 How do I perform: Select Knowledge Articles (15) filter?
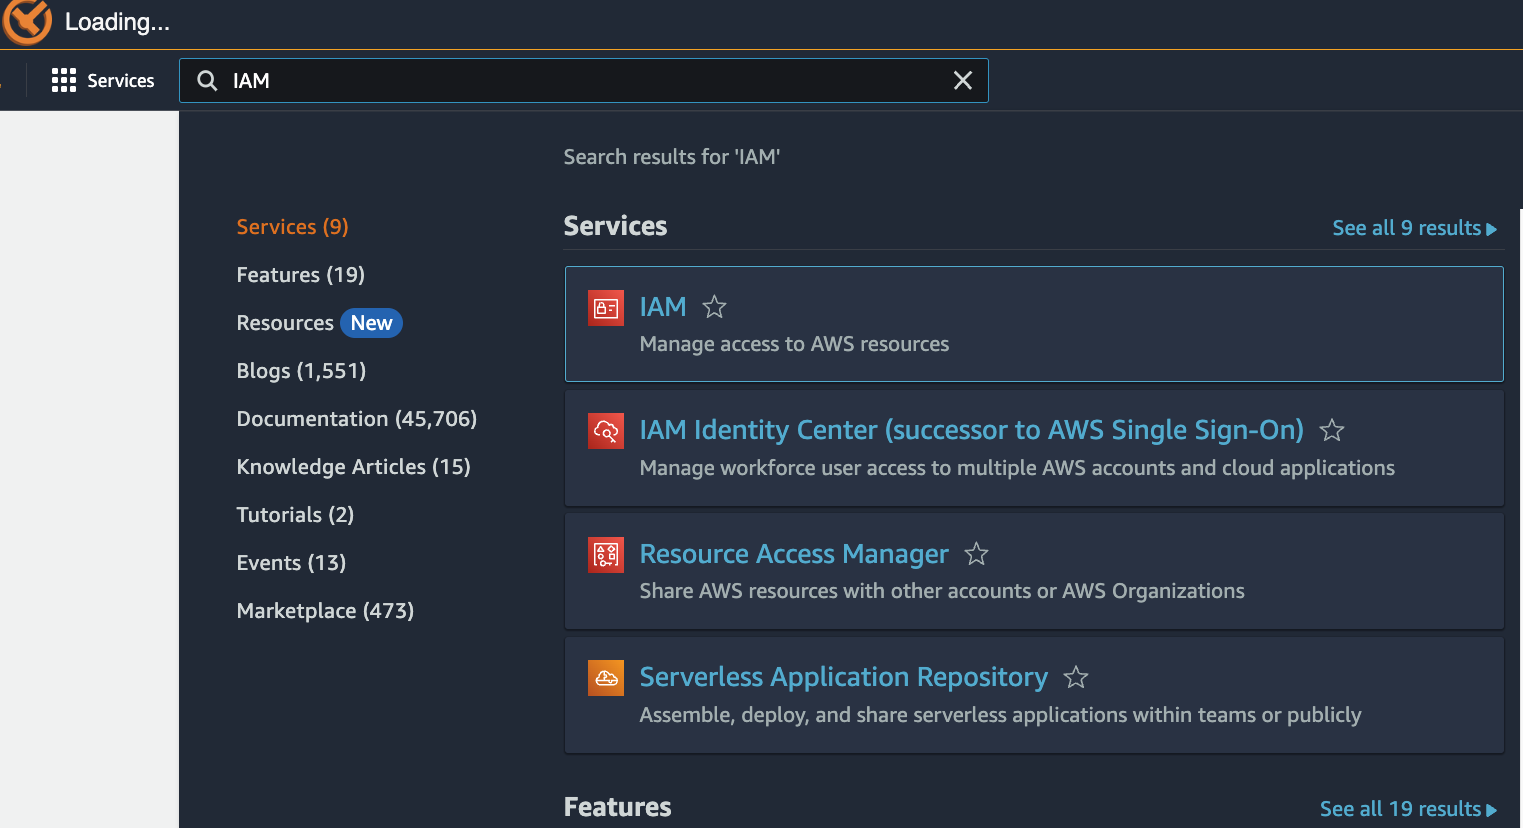pos(353,467)
